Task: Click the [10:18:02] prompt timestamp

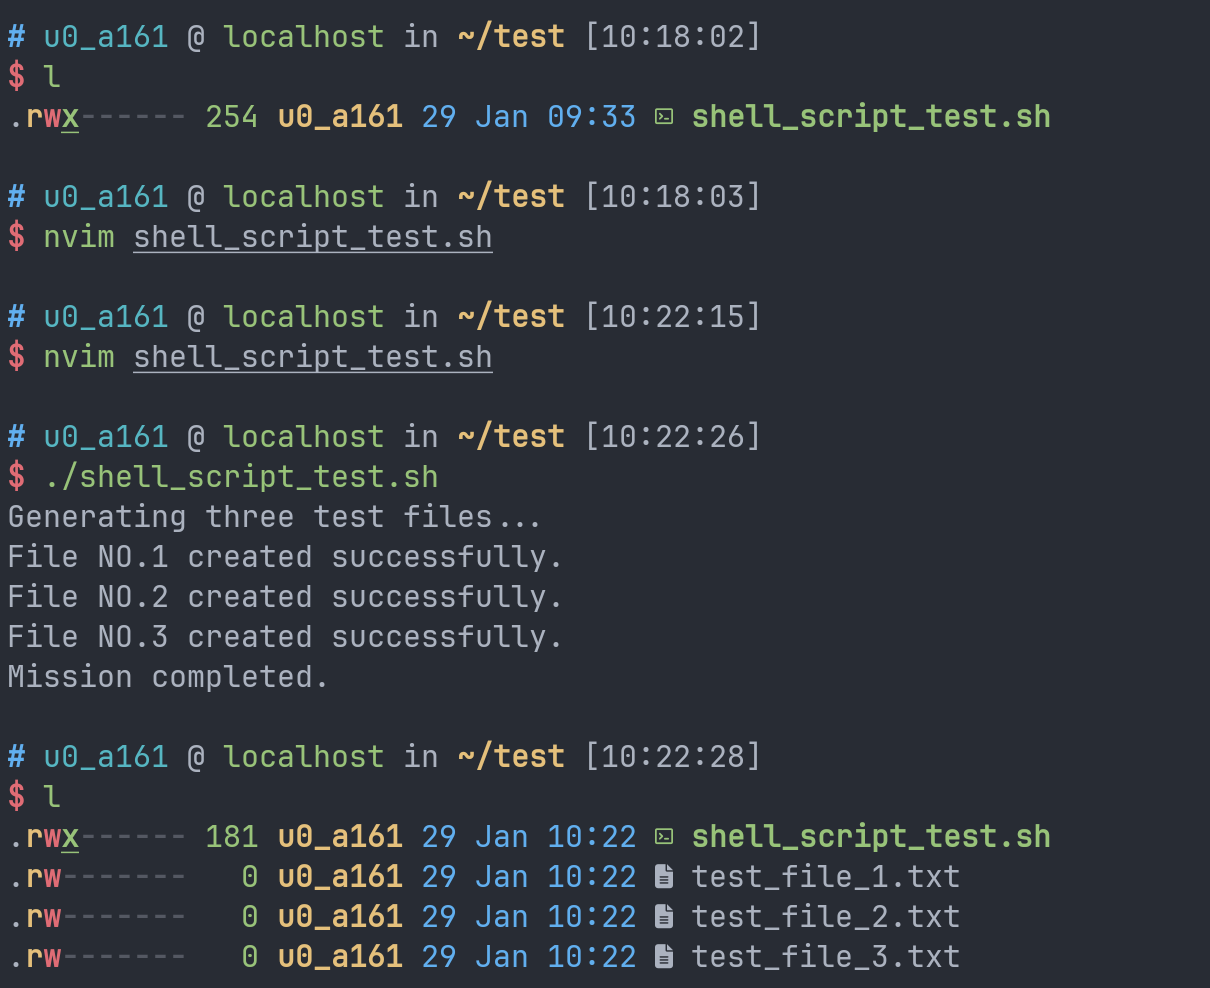Action: pos(672,37)
